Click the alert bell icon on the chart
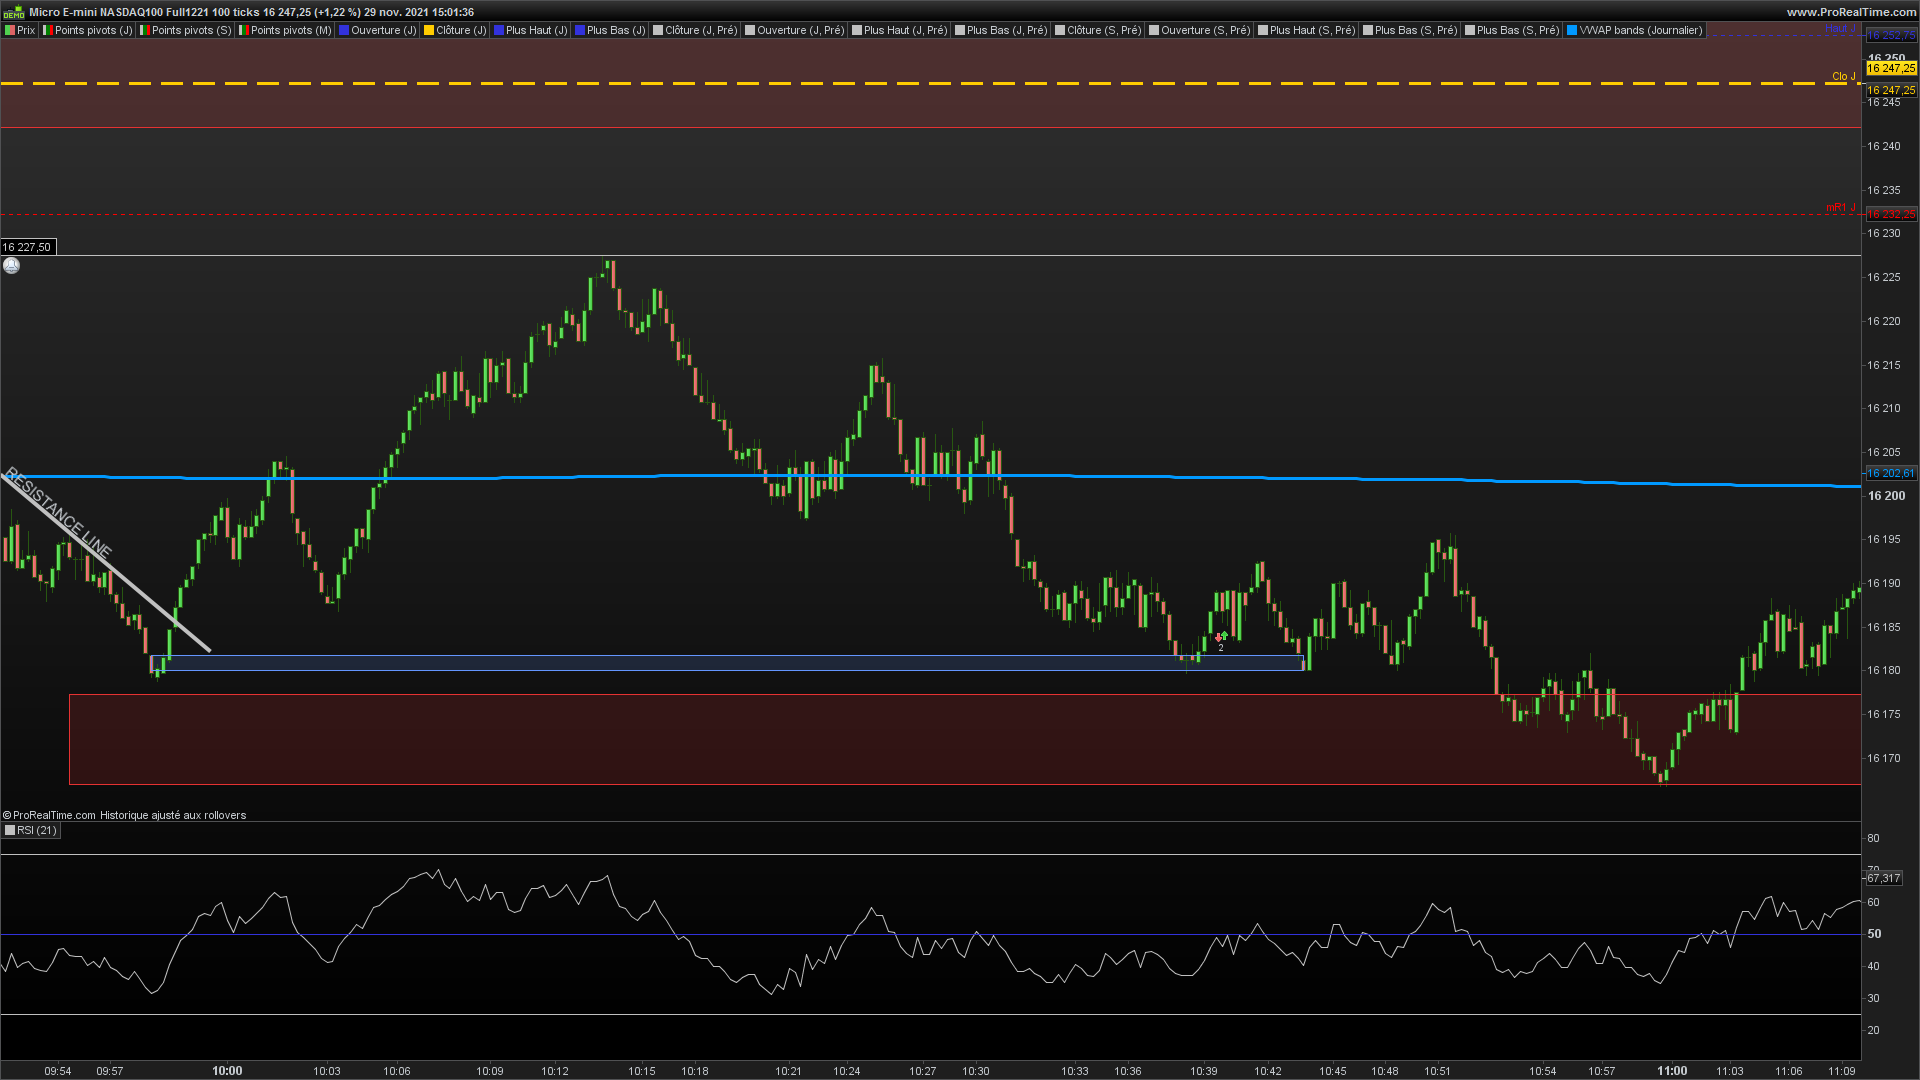Screen dimensions: 1920x1080 (x=11, y=266)
